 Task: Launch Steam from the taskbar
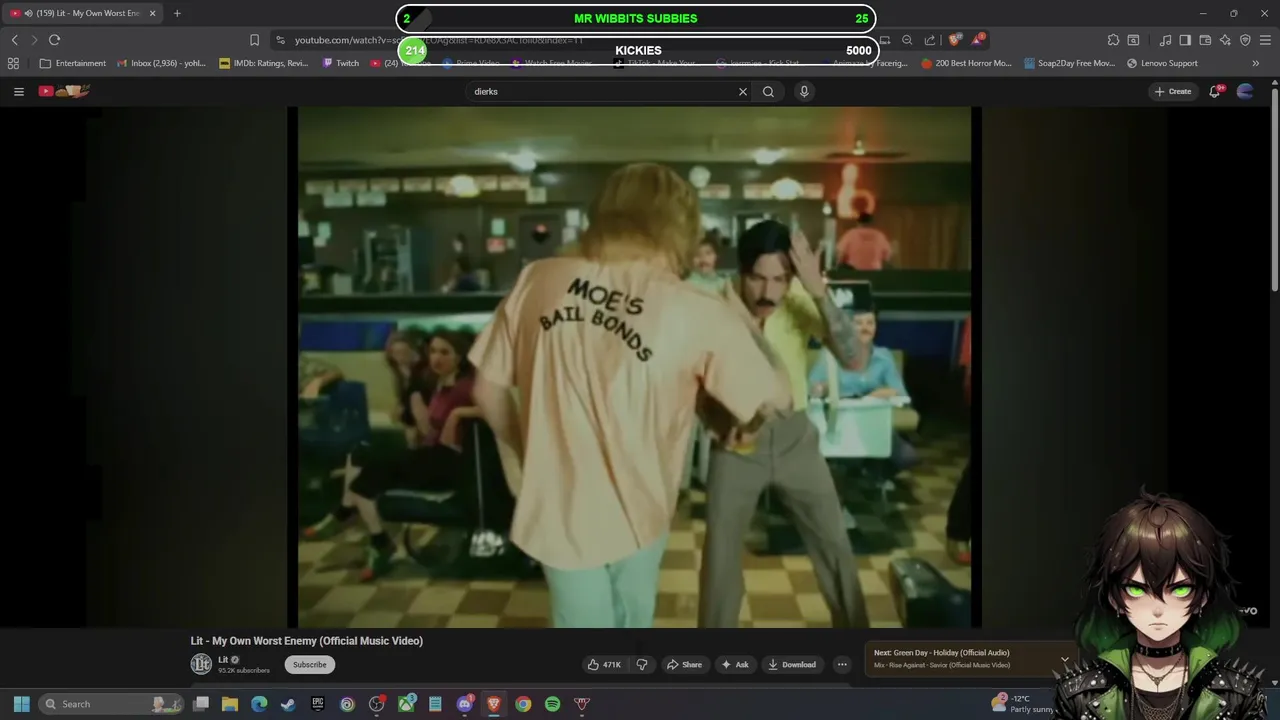coord(288,704)
